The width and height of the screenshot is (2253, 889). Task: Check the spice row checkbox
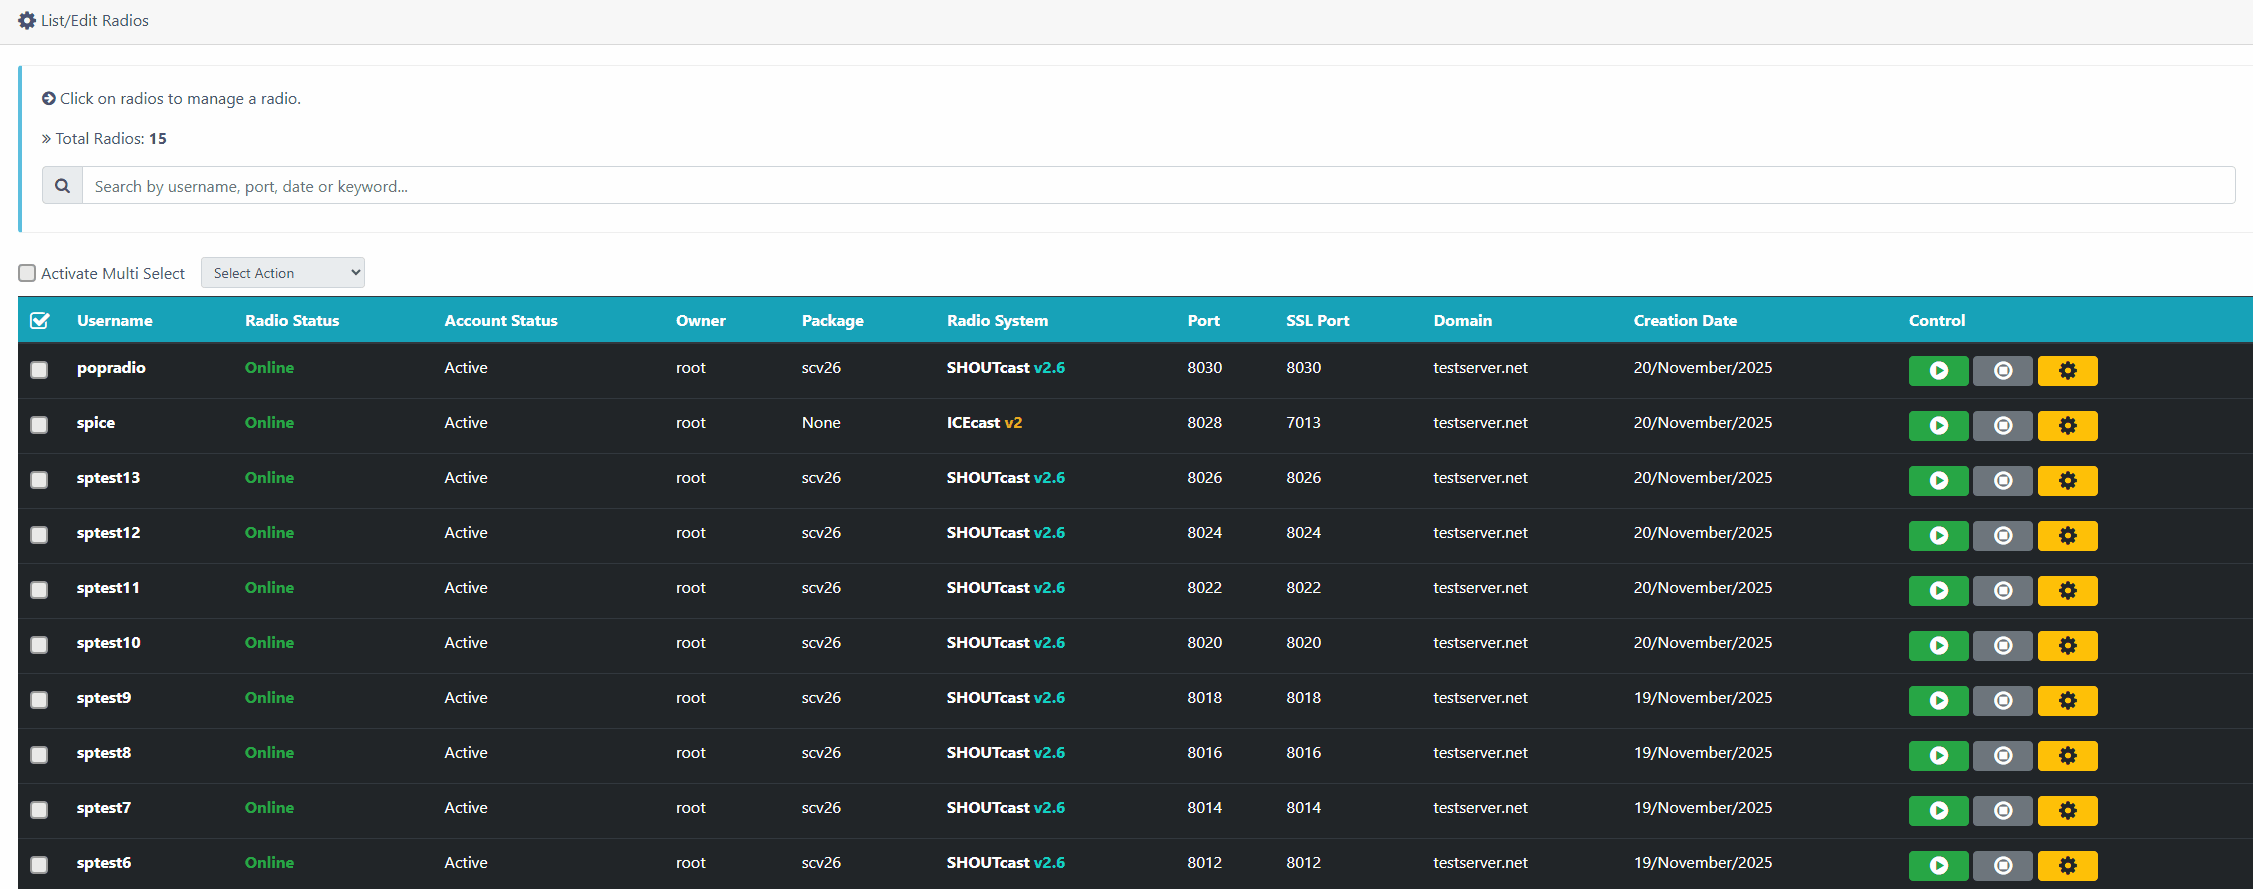click(39, 425)
